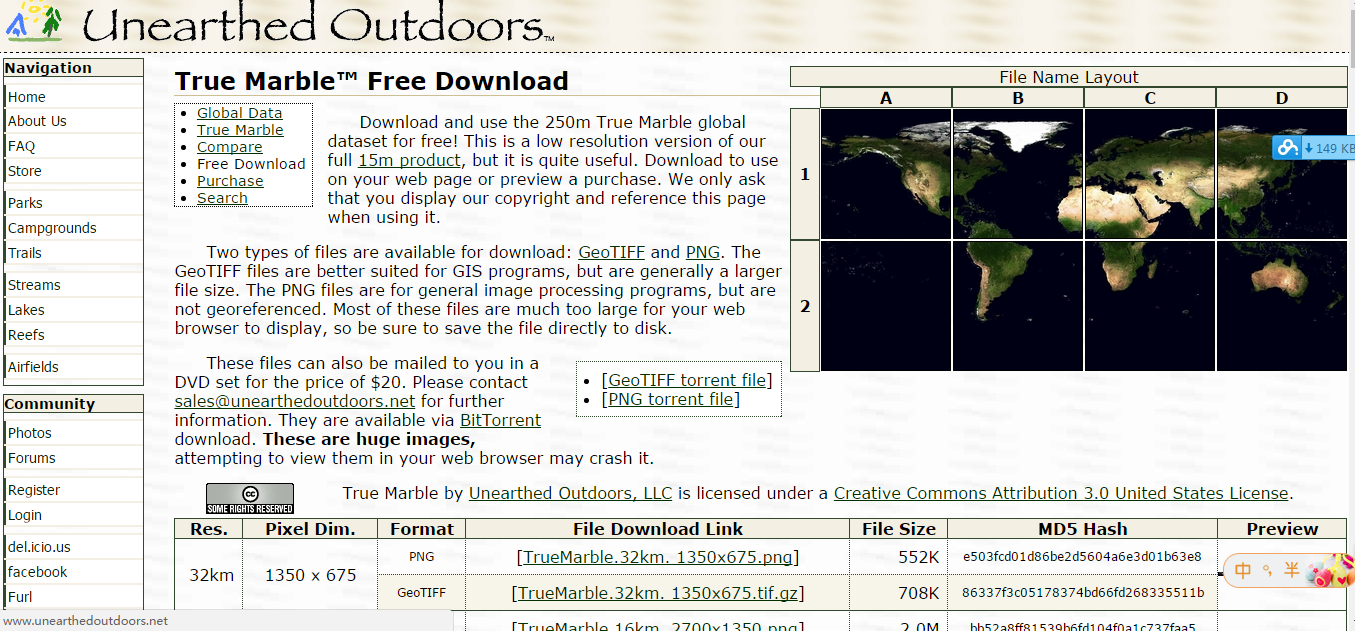
Task: Click the GeoTIFF link in the paragraph
Action: coord(611,252)
